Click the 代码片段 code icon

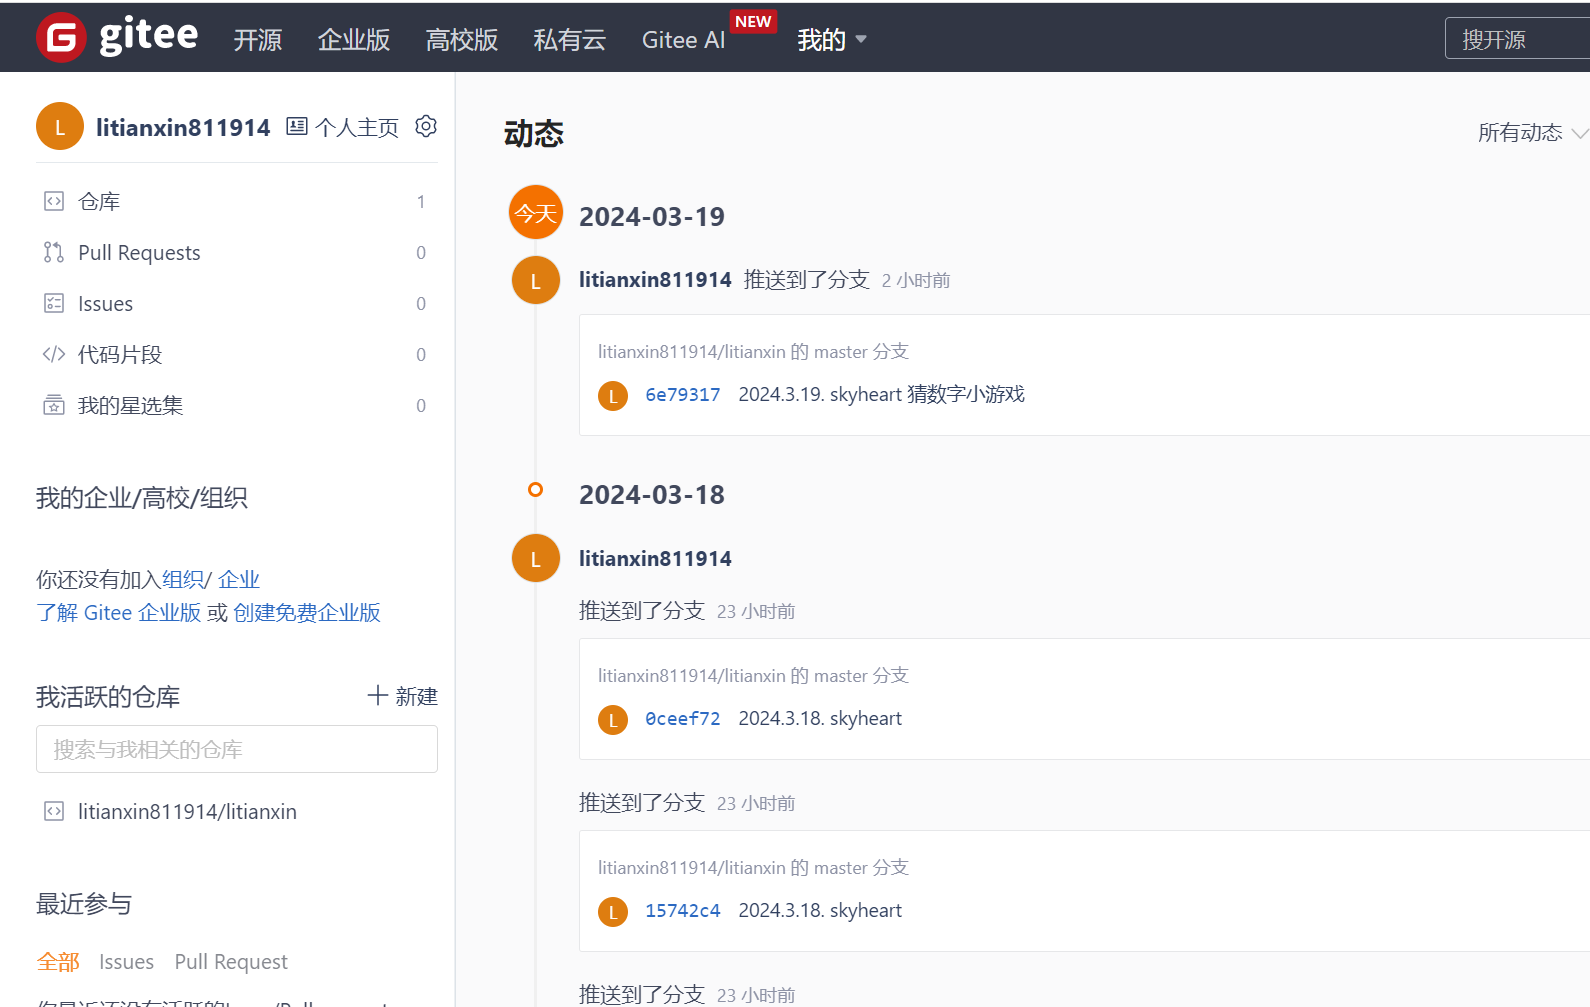pos(54,354)
